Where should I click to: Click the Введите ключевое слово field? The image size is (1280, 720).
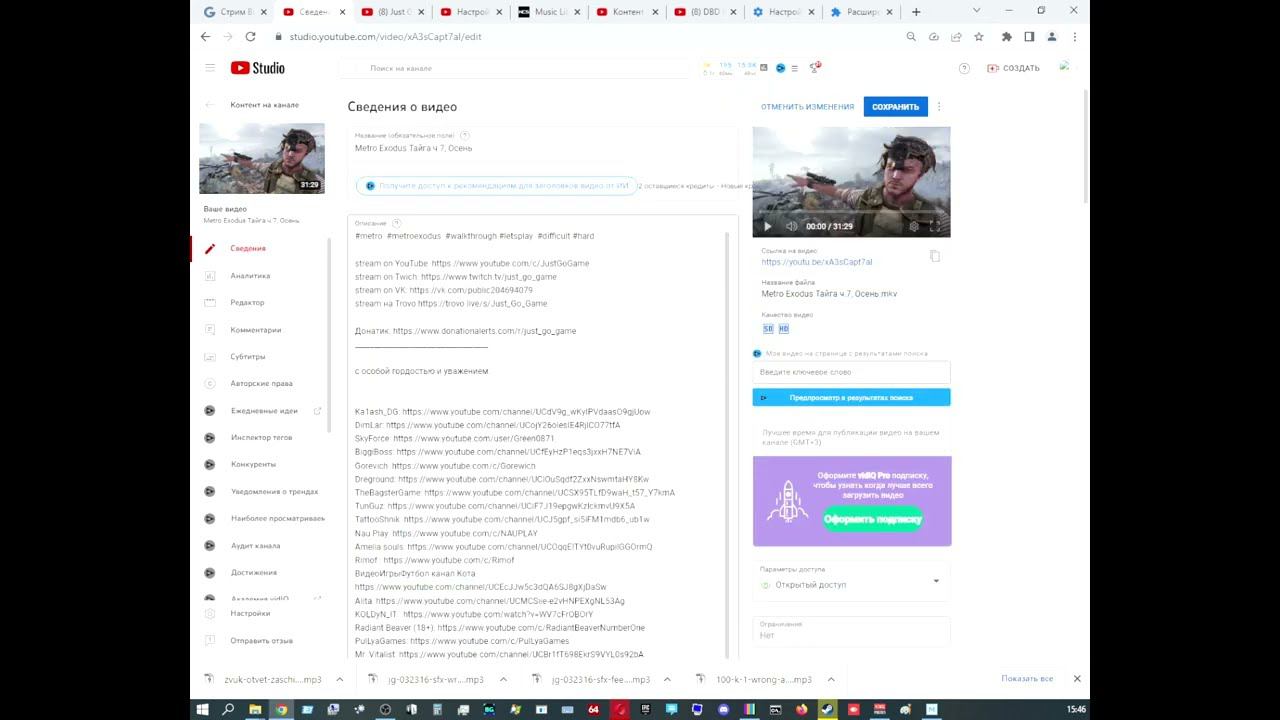pos(851,372)
